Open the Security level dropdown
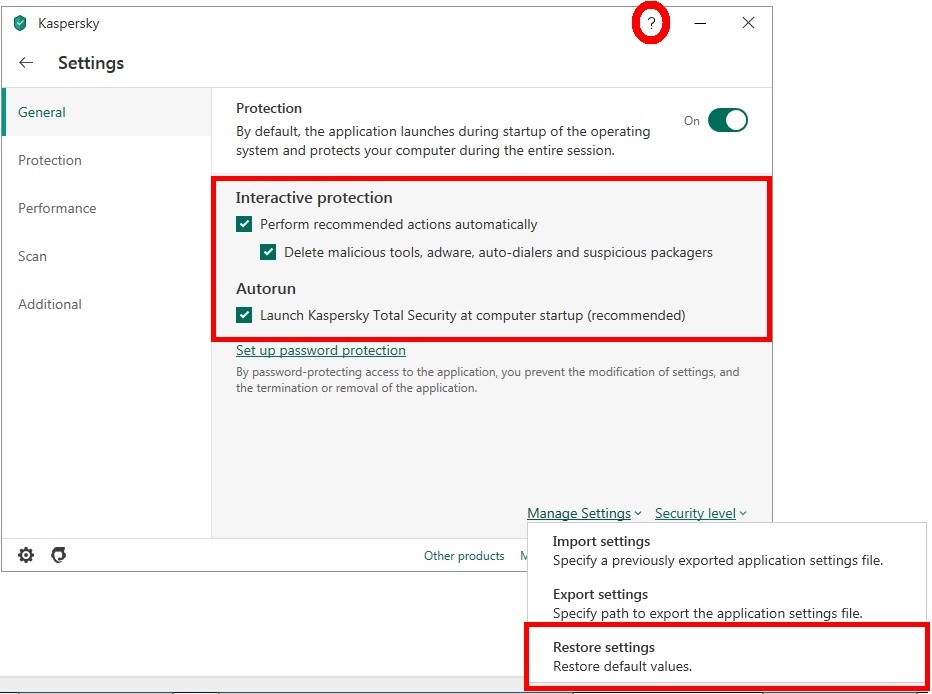Viewport: 932px width, 694px height. point(701,513)
